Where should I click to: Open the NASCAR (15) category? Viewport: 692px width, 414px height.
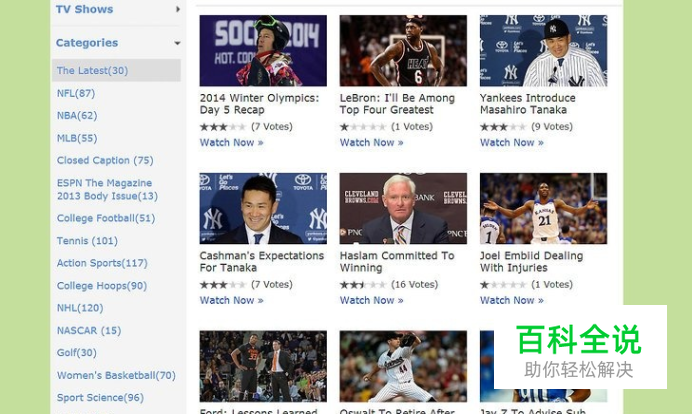(x=89, y=331)
